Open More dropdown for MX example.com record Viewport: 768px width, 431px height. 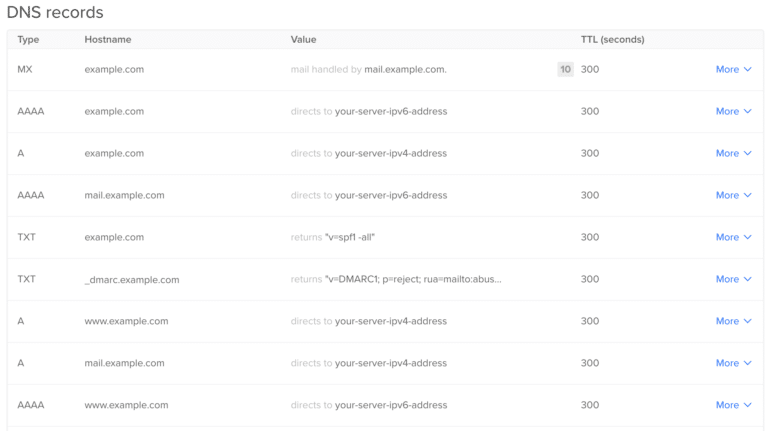pyautogui.click(x=733, y=70)
